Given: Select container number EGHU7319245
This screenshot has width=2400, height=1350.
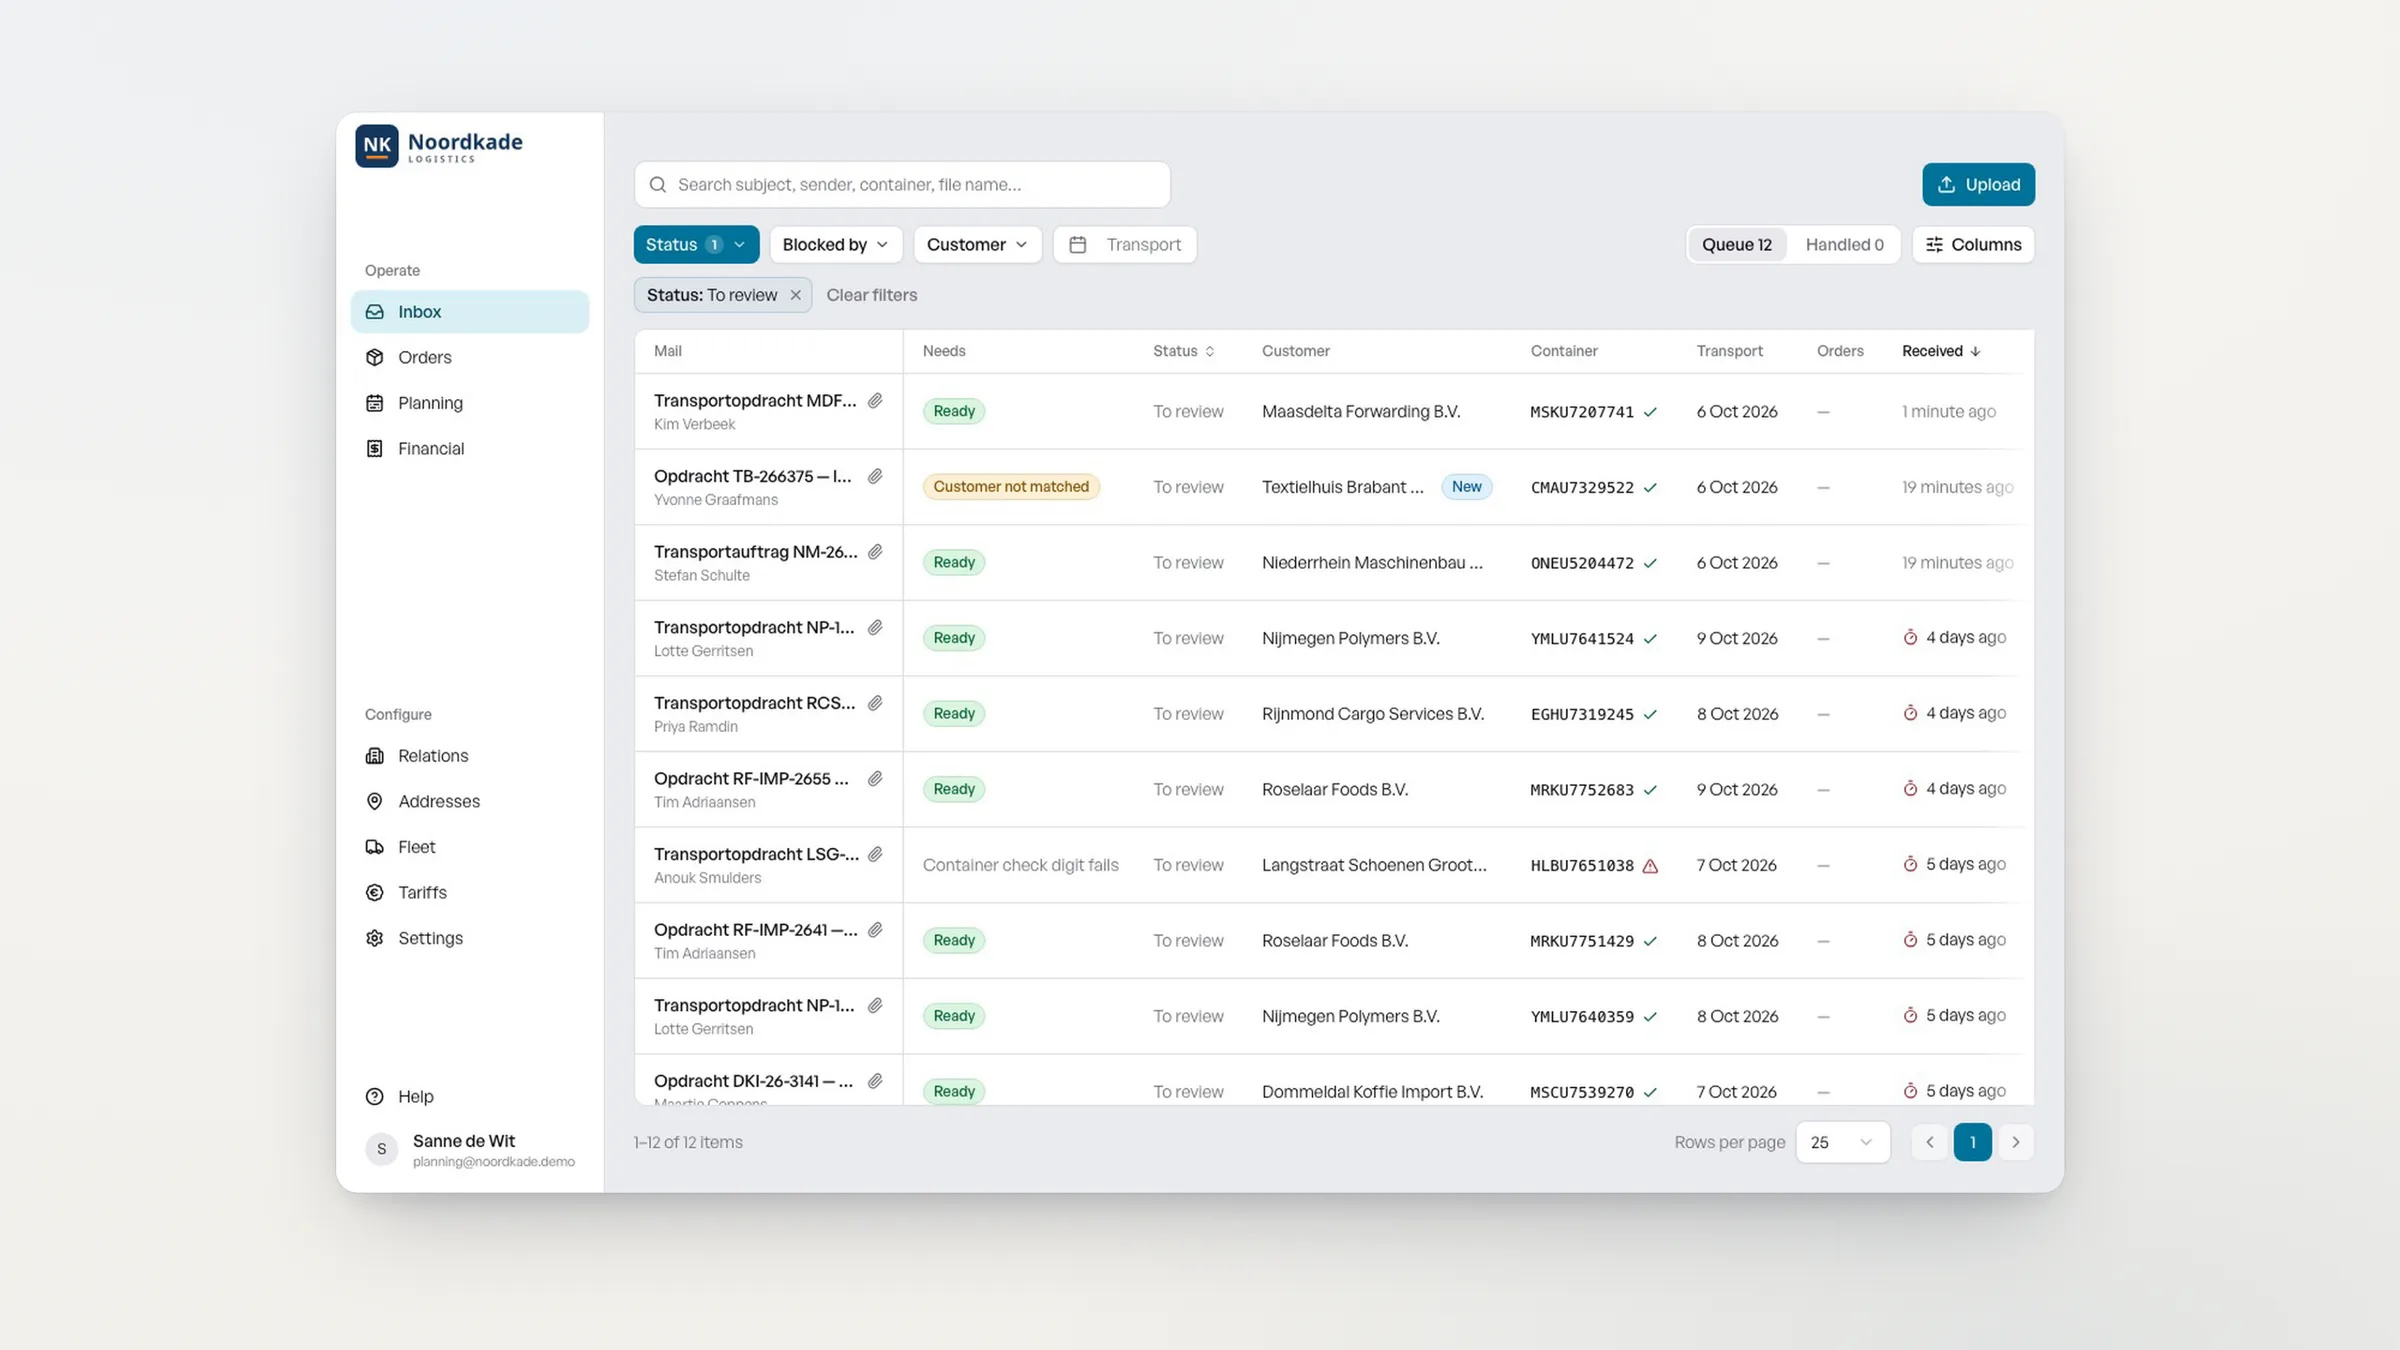Looking at the screenshot, I should [x=1581, y=714].
